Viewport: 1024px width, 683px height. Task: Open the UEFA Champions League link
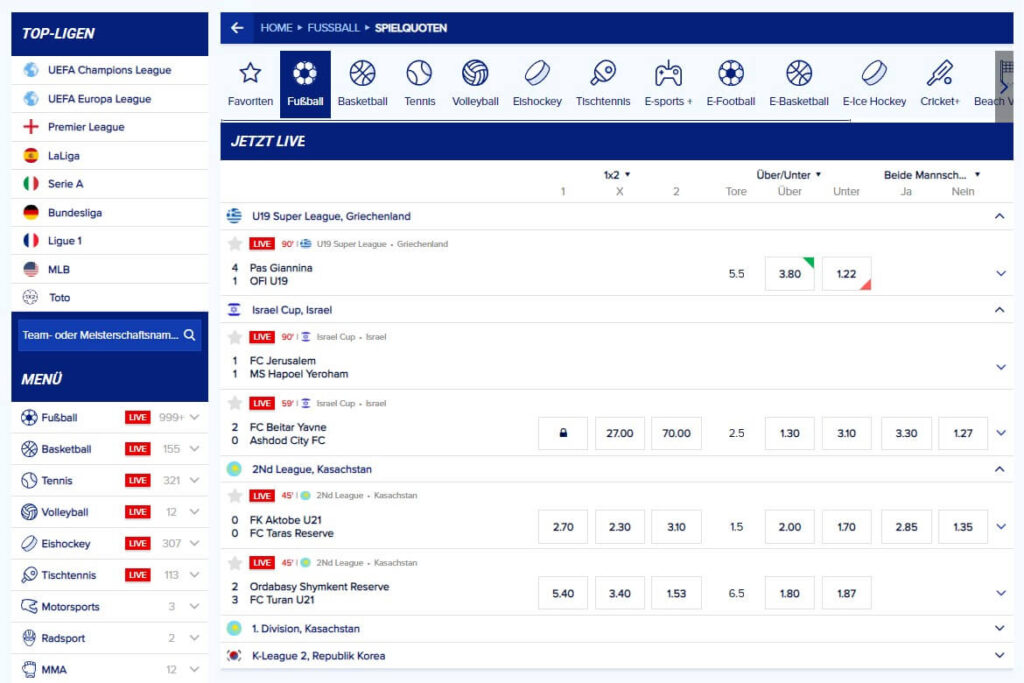(109, 70)
